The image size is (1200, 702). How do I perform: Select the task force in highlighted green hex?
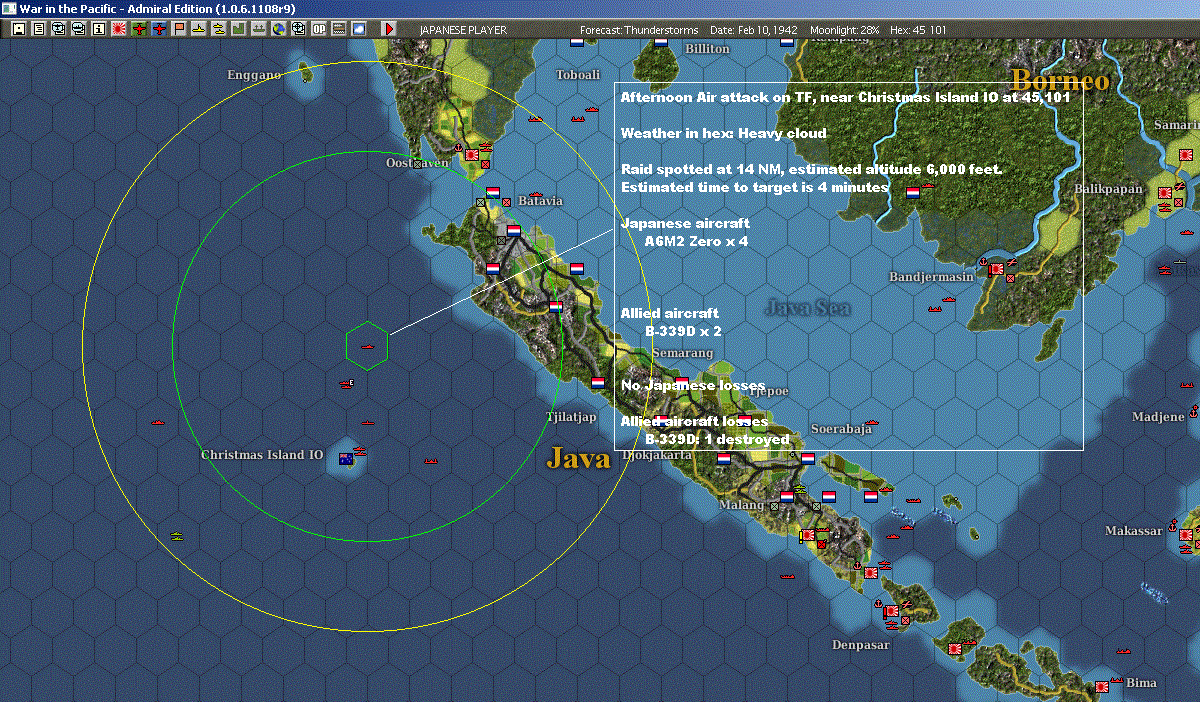(x=367, y=346)
